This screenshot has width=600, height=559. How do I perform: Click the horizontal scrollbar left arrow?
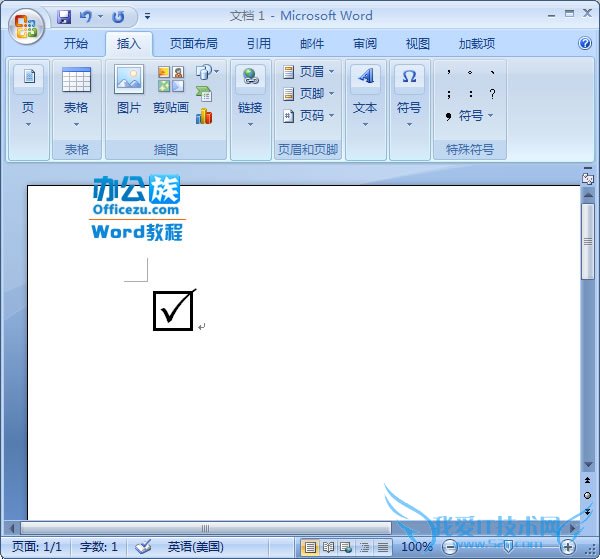pos(11,528)
